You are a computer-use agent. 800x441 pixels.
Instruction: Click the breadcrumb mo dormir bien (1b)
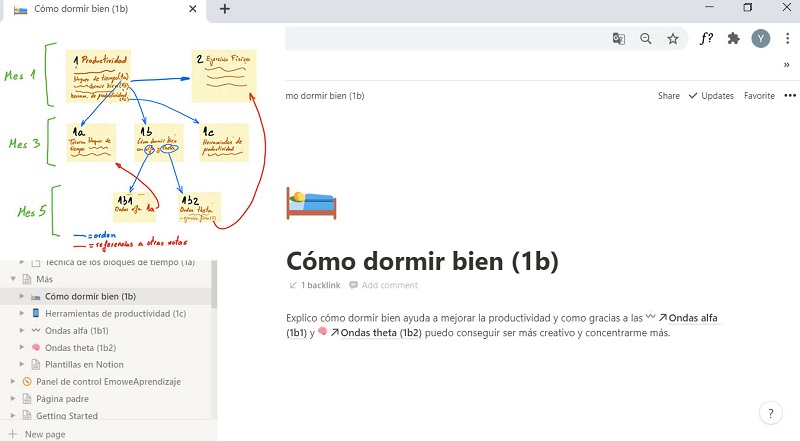pos(325,95)
